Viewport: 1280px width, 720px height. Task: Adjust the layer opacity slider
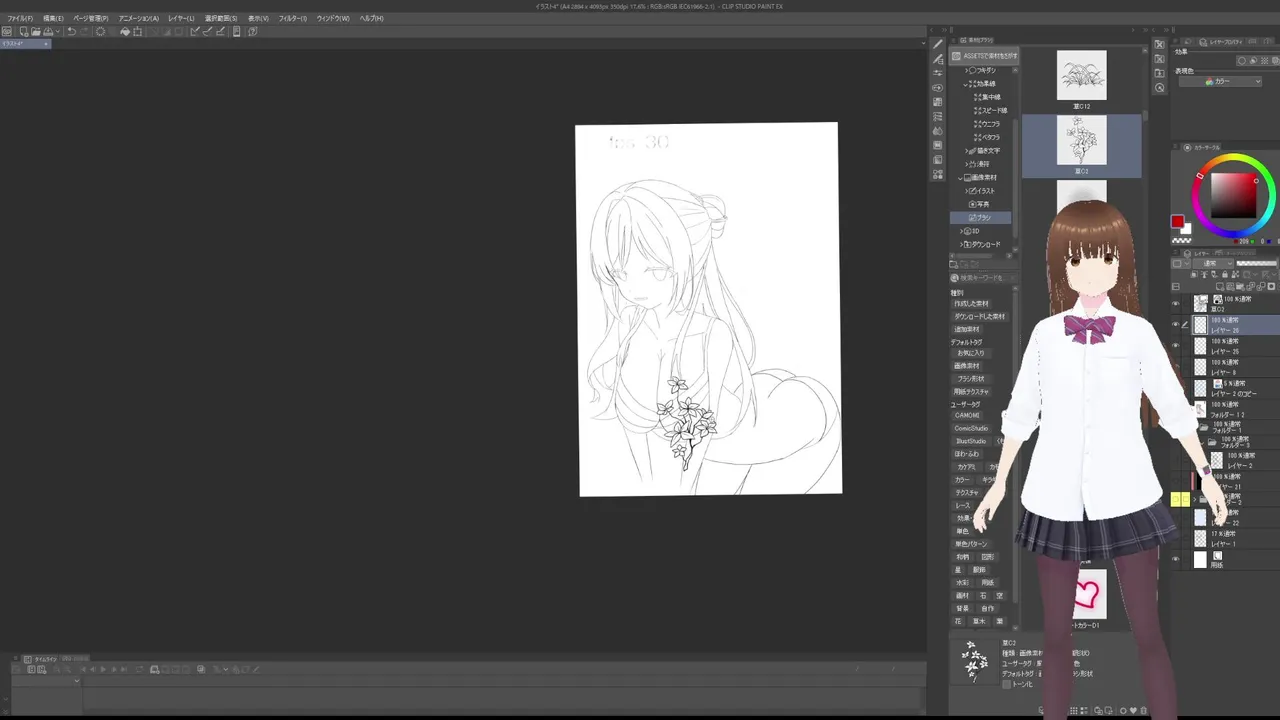pyautogui.click(x=1258, y=264)
